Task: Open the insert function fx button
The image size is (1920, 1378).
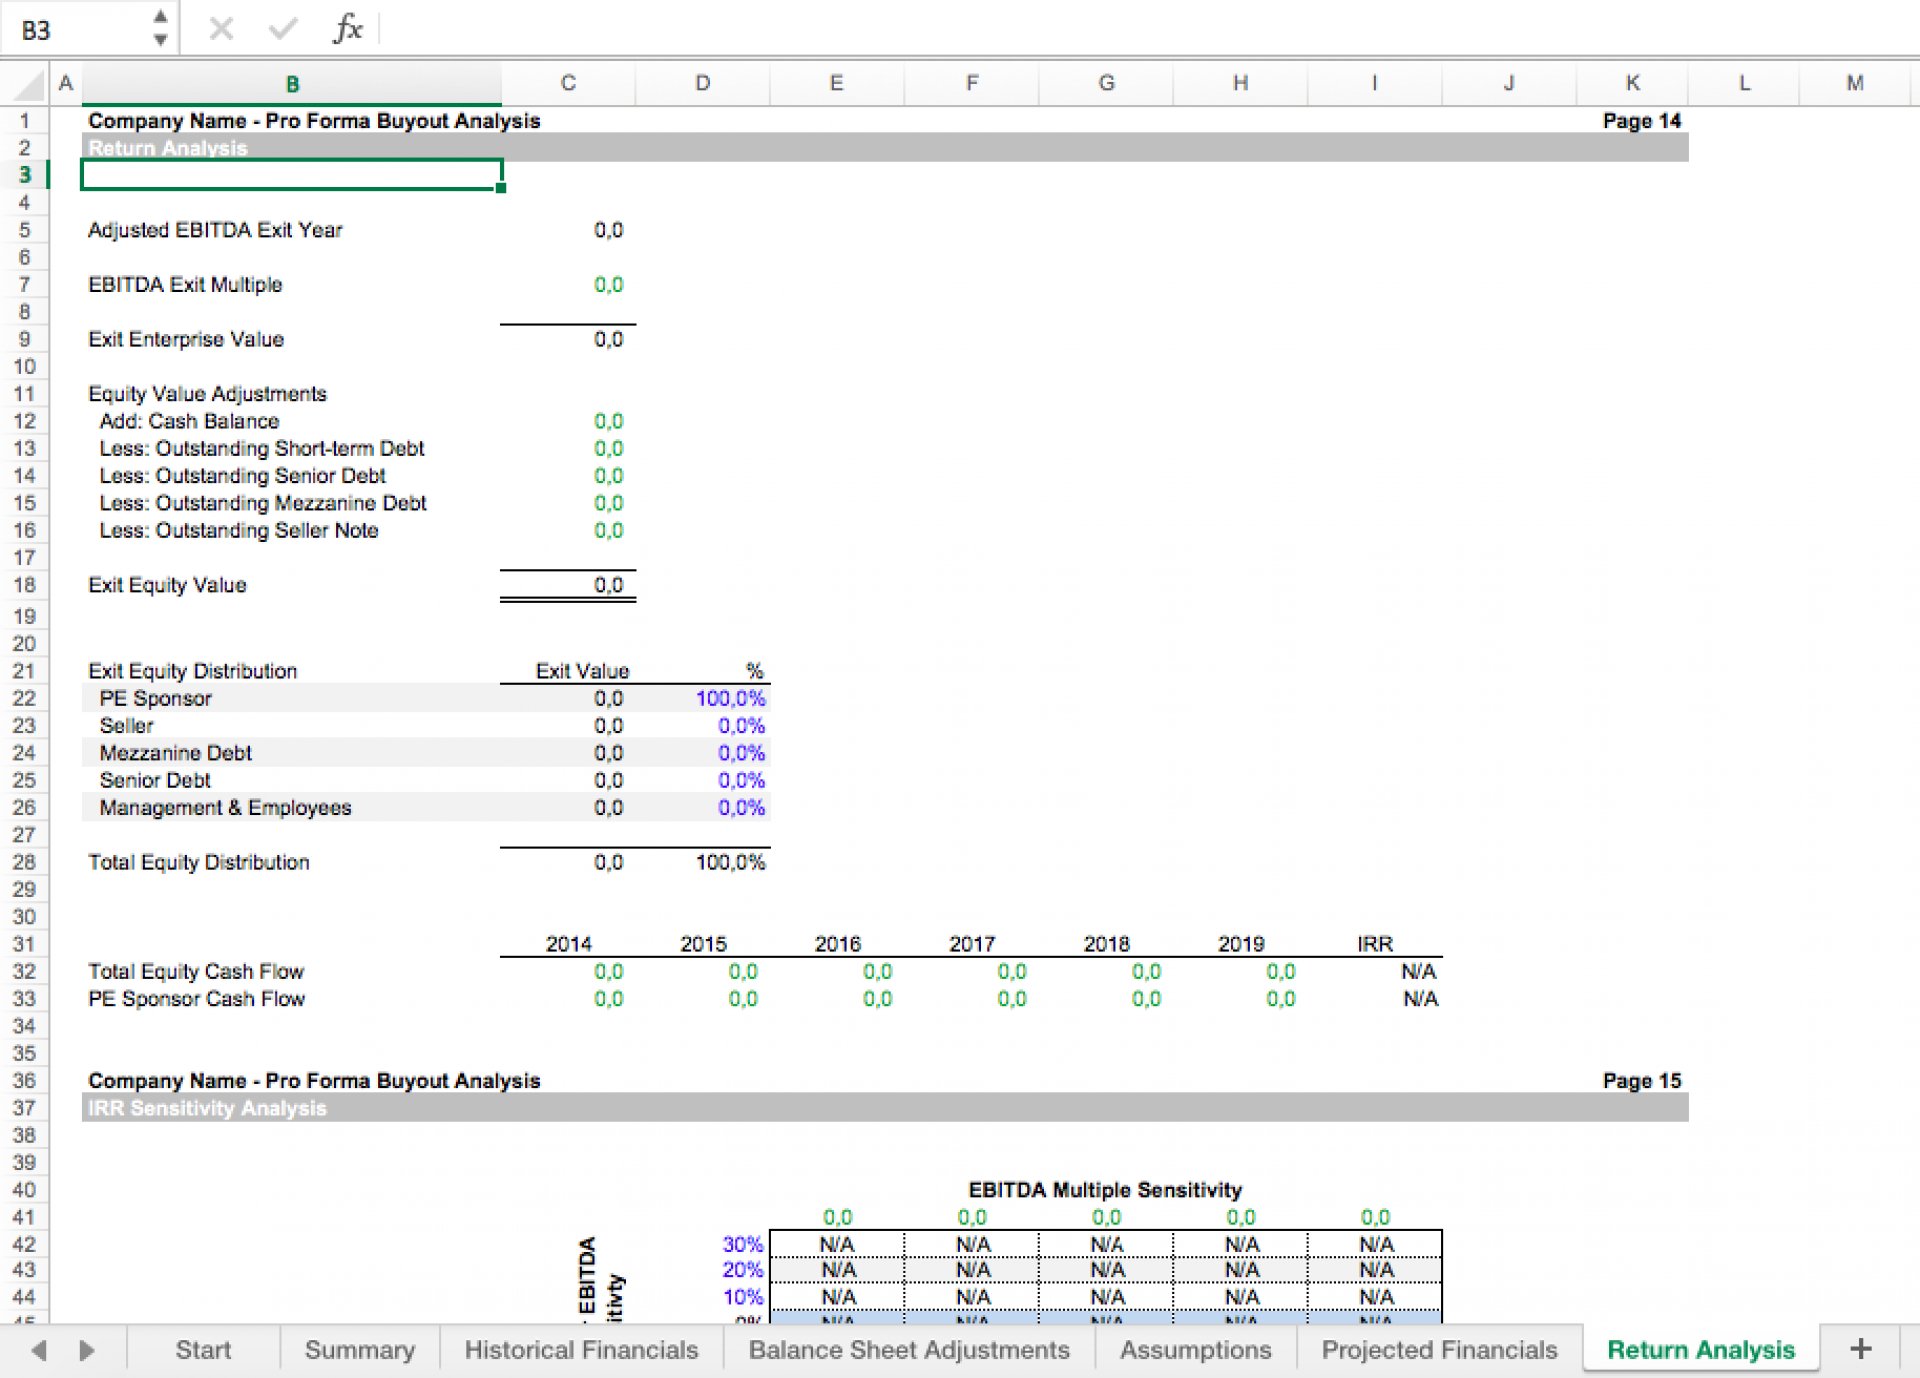Action: [347, 29]
